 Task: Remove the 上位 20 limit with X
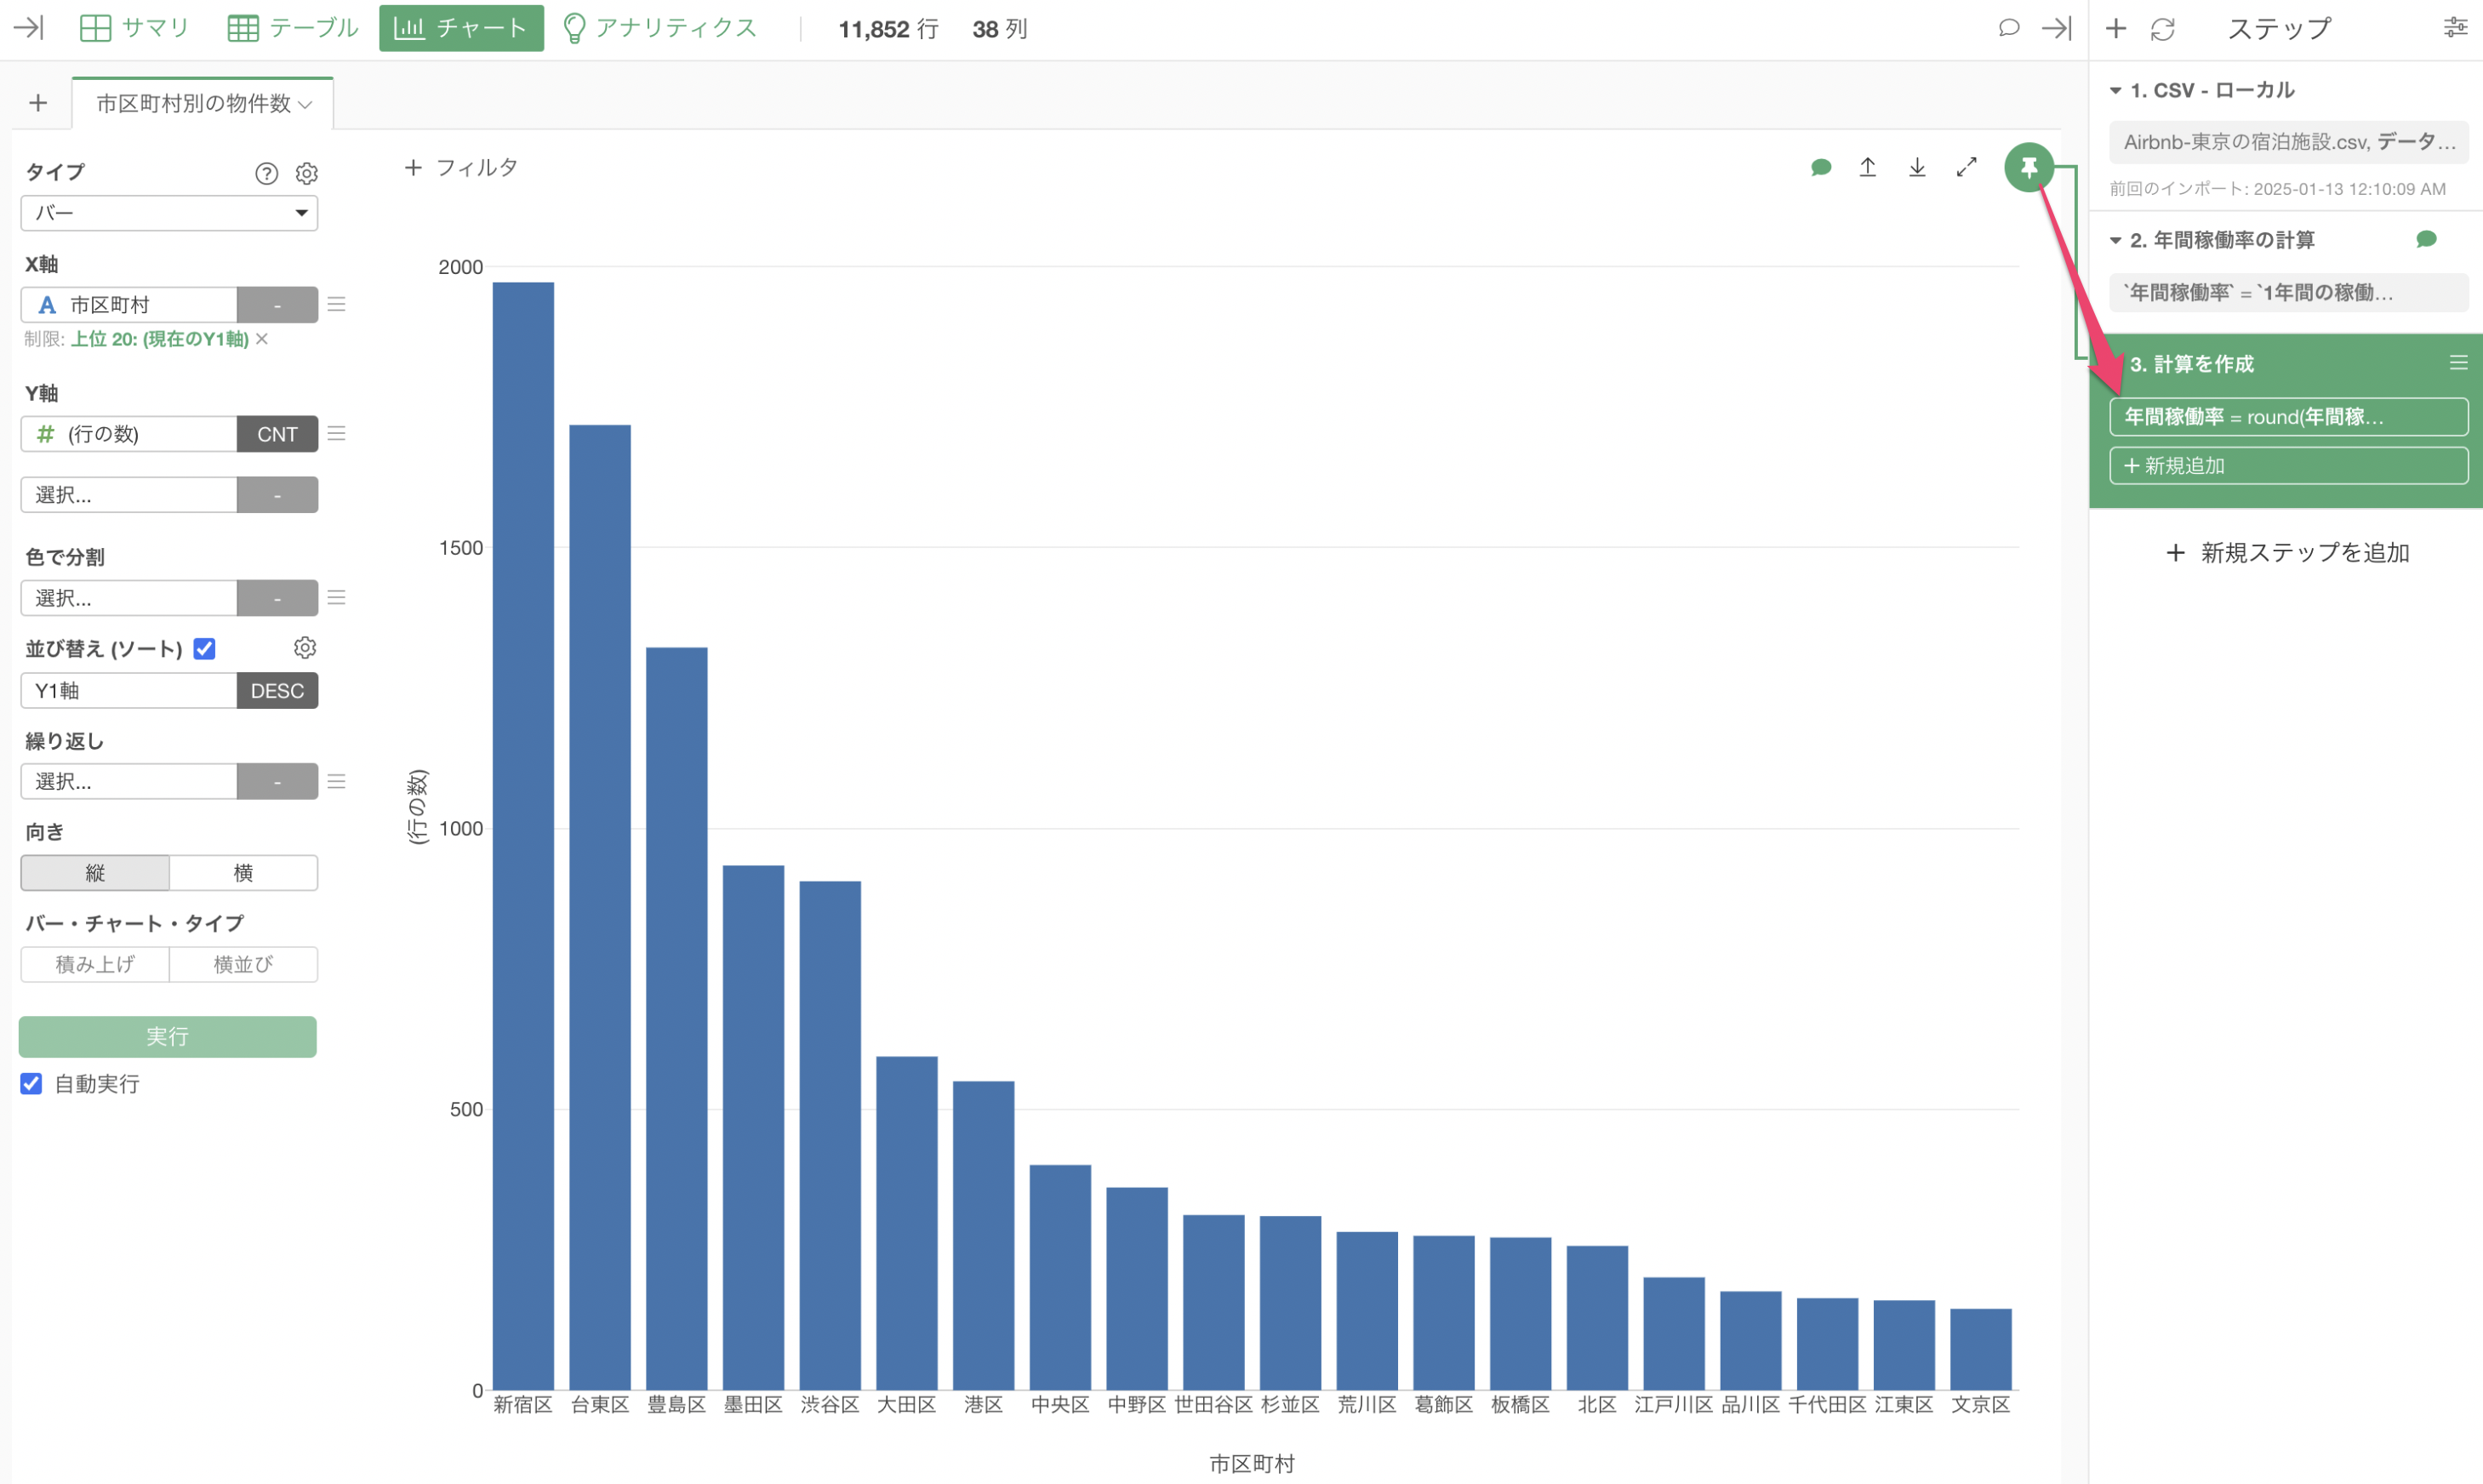[x=262, y=339]
